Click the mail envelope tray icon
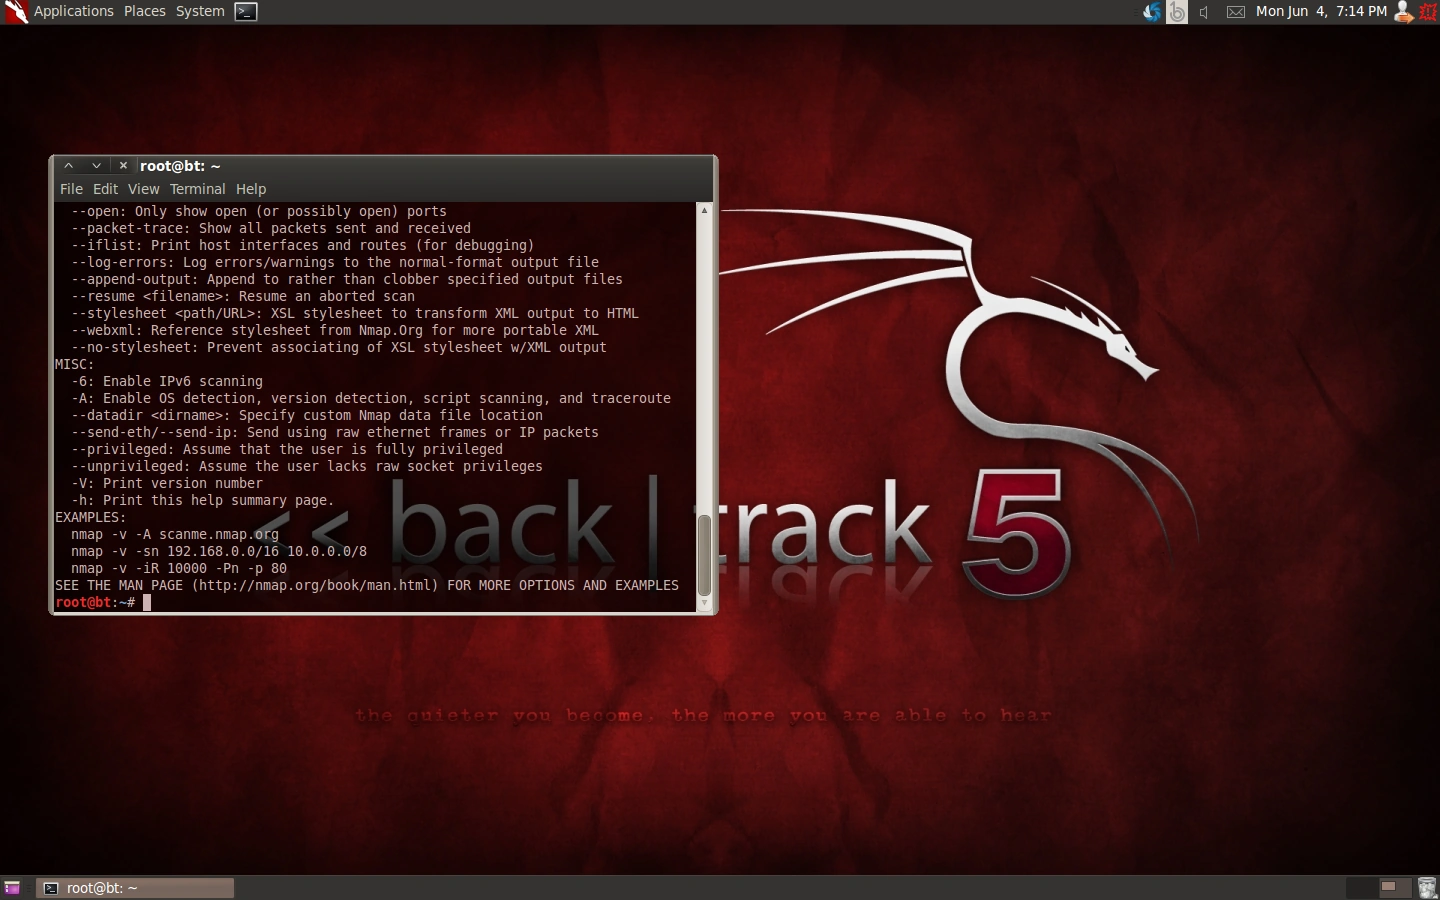 pos(1236,12)
